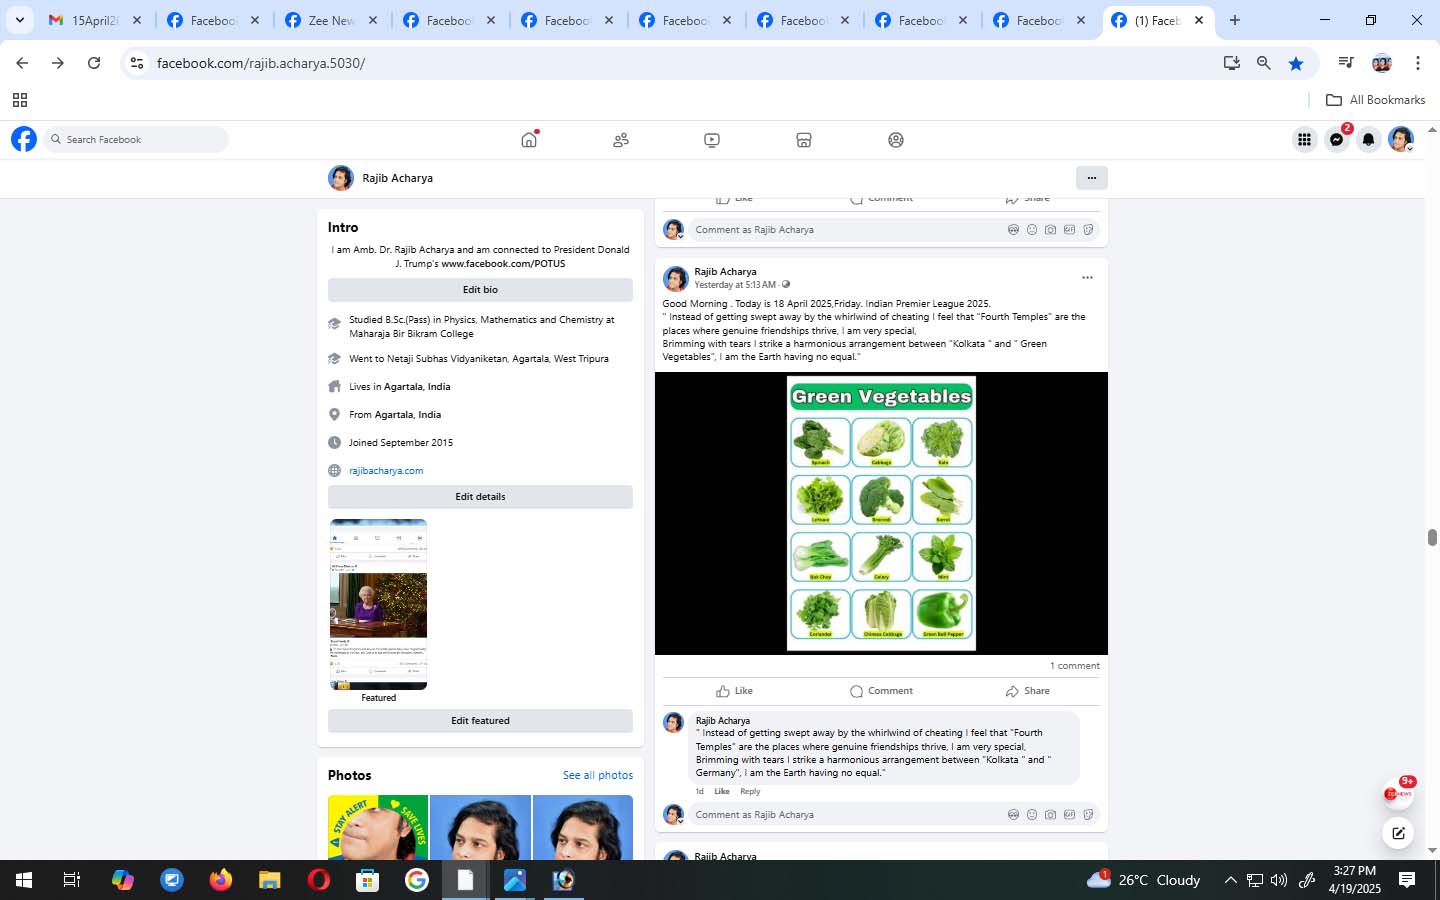Click the avatar sticker icon in lower comment box
The height and width of the screenshot is (900, 1440).
[x=1013, y=815]
